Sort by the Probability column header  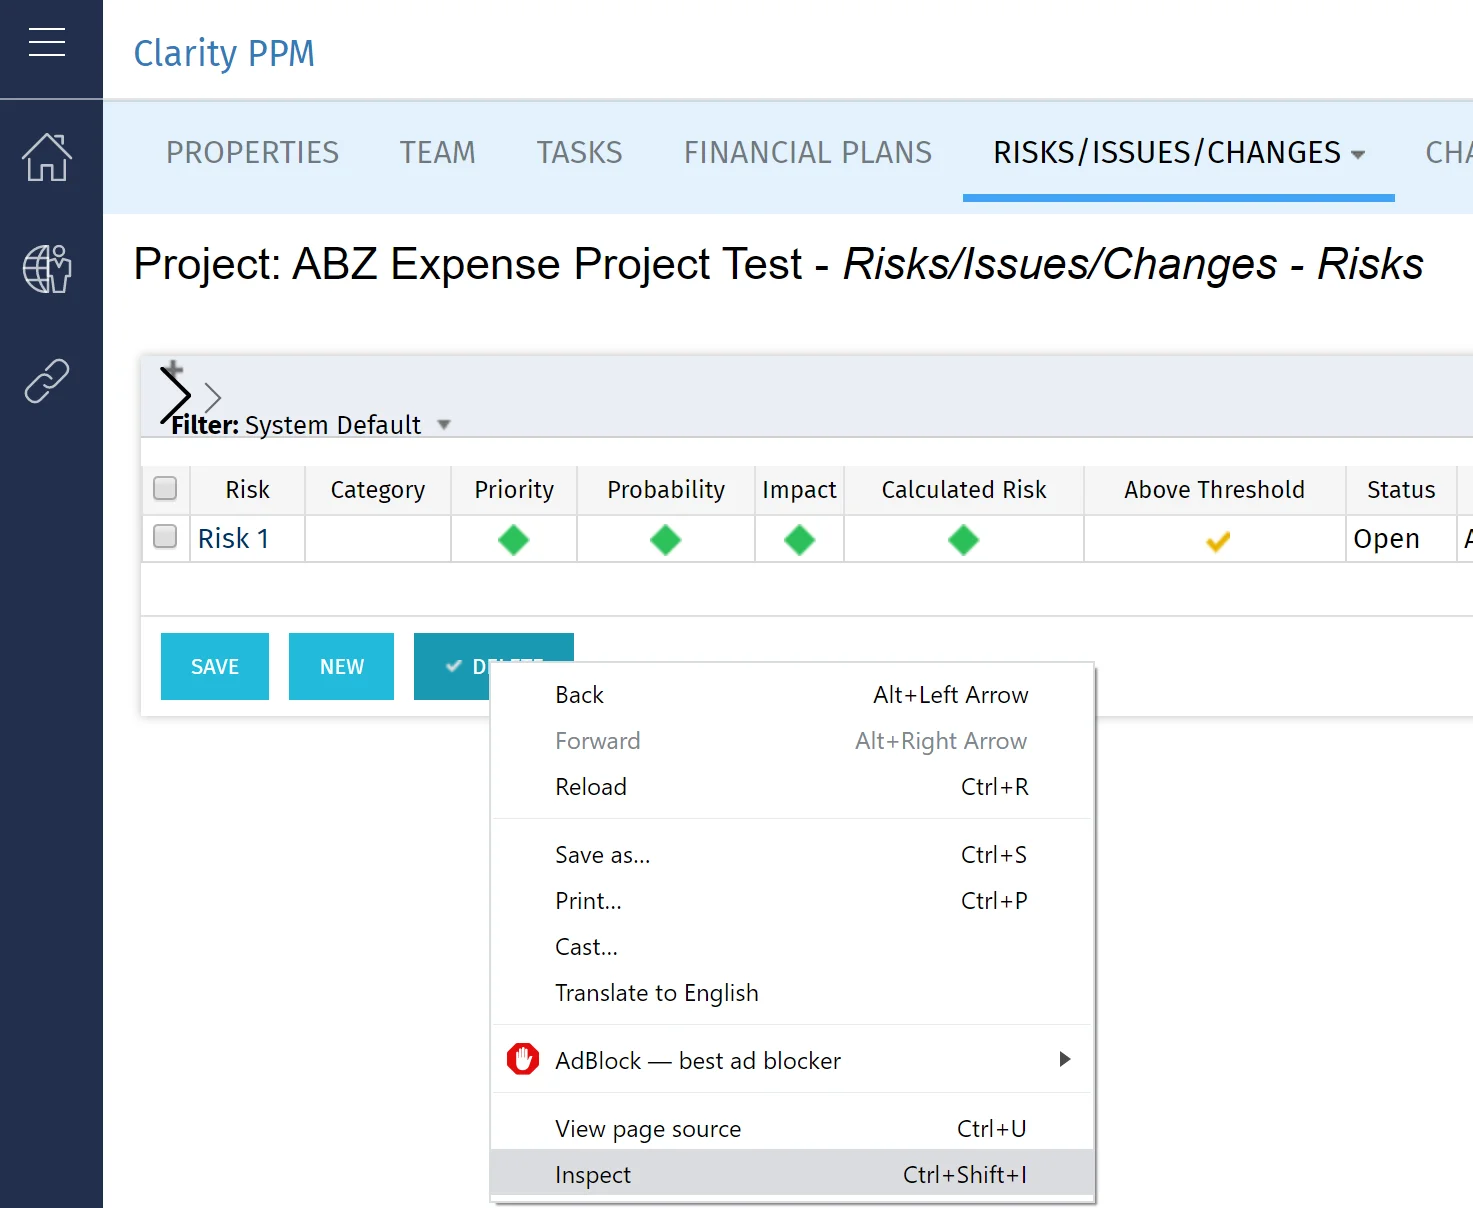click(x=666, y=490)
